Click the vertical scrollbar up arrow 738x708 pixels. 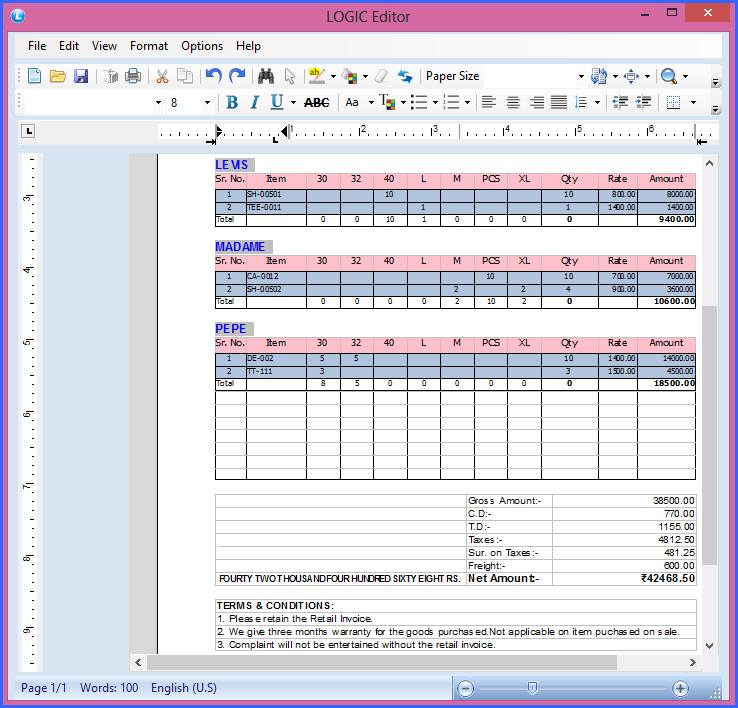pos(709,163)
